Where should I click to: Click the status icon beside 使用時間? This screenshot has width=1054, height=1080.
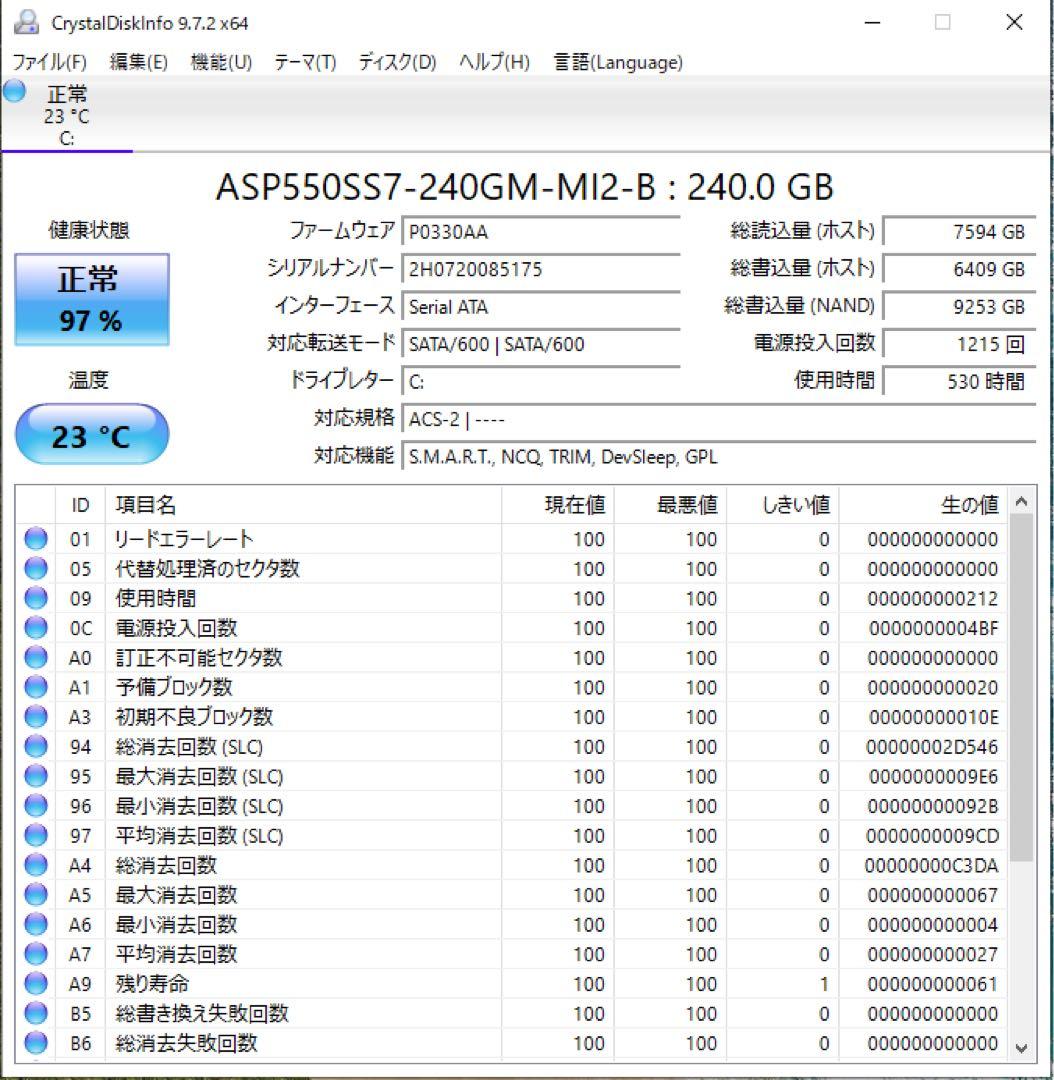(36, 598)
